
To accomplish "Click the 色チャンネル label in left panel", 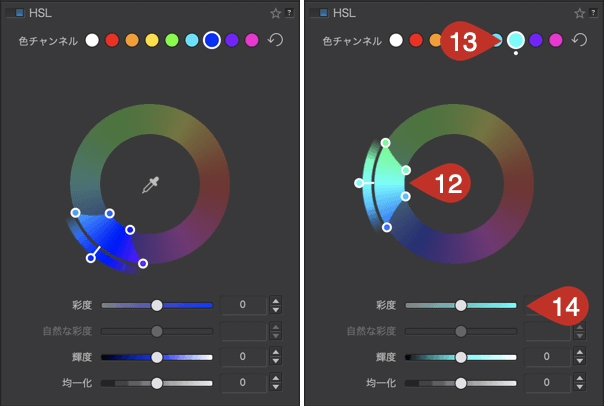I will point(49,41).
